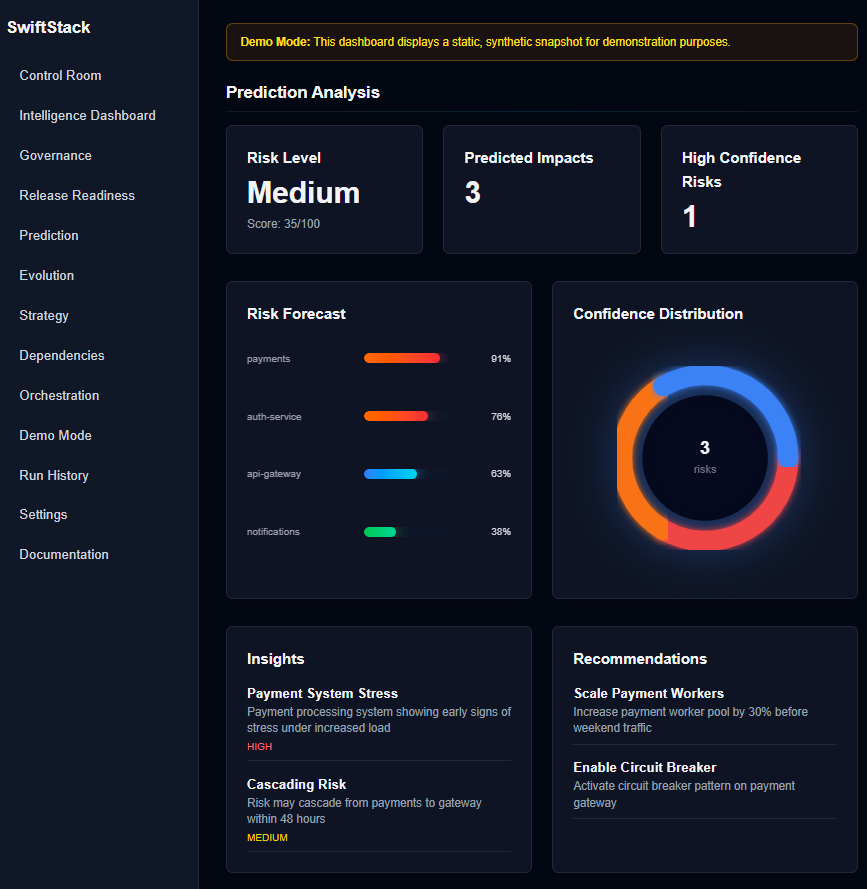Open the Evolution section
867x889 pixels.
46,275
